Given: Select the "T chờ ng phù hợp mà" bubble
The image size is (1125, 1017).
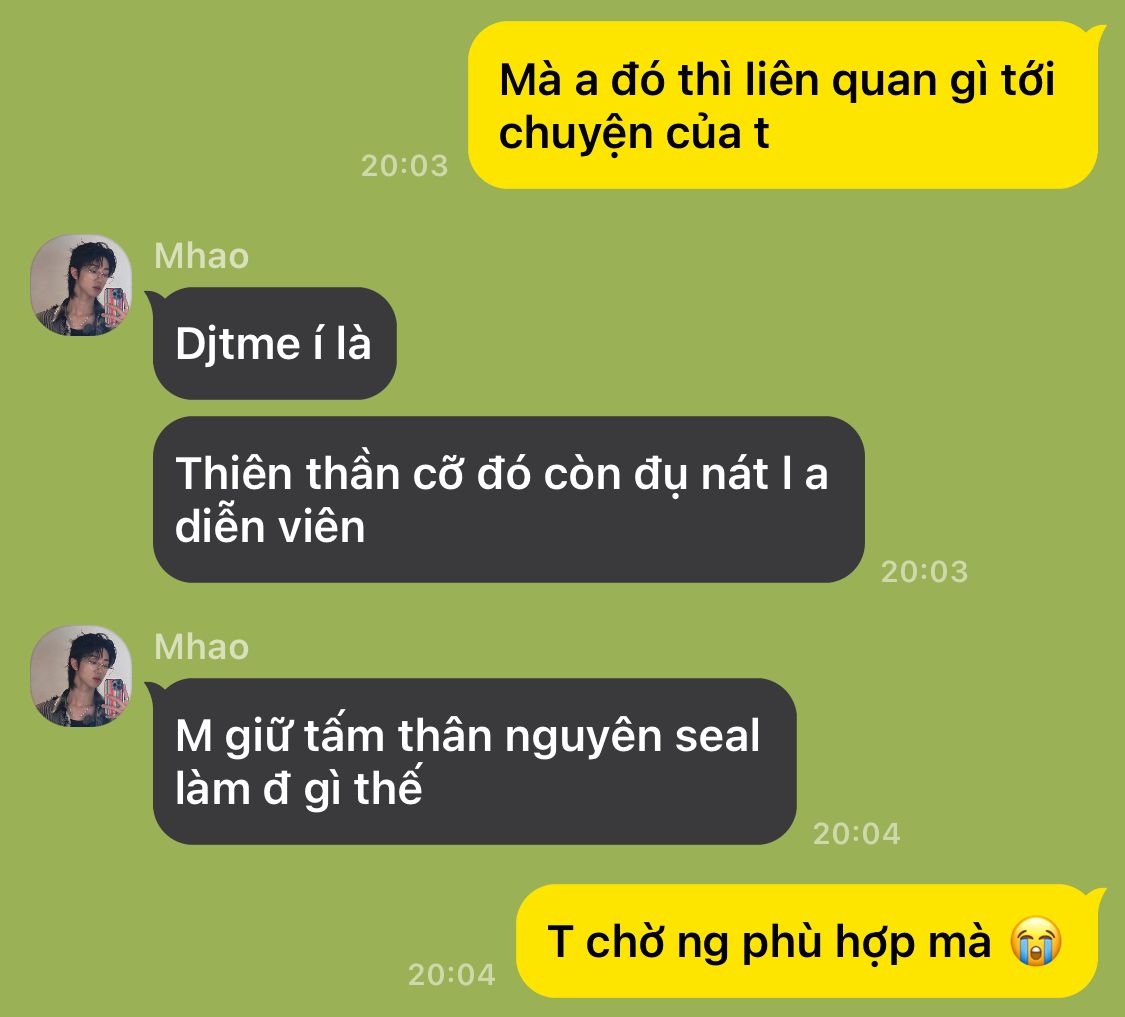Looking at the screenshot, I should 807,941.
